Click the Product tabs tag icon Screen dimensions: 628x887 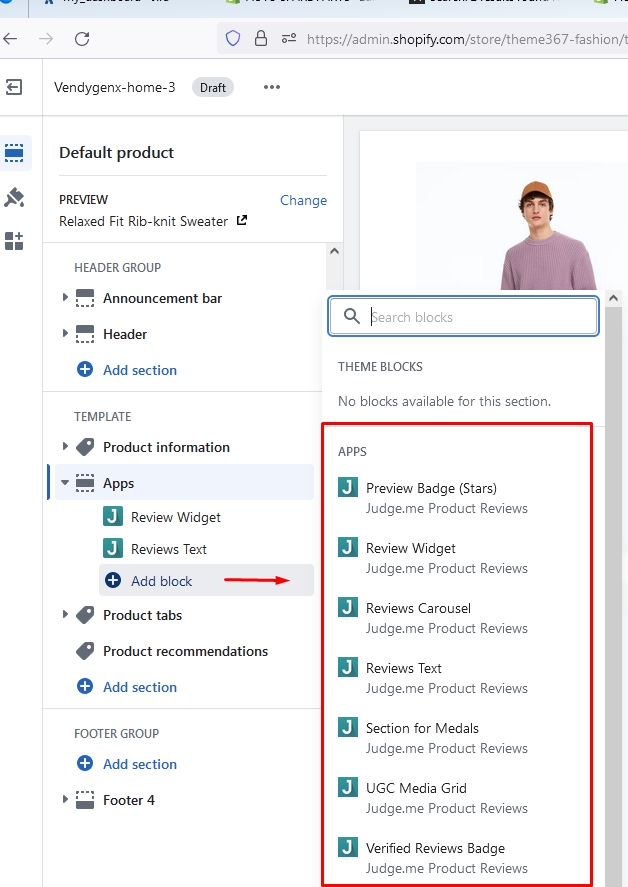(85, 615)
